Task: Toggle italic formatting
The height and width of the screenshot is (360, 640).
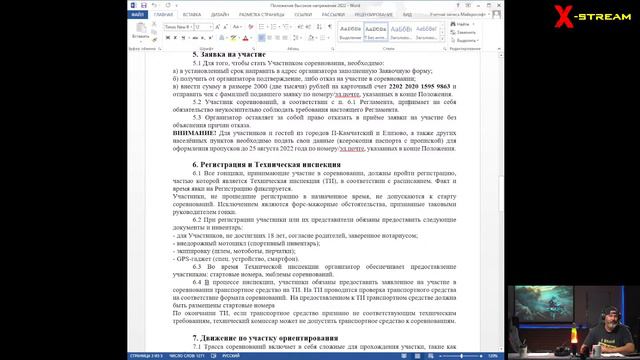Action: point(175,38)
